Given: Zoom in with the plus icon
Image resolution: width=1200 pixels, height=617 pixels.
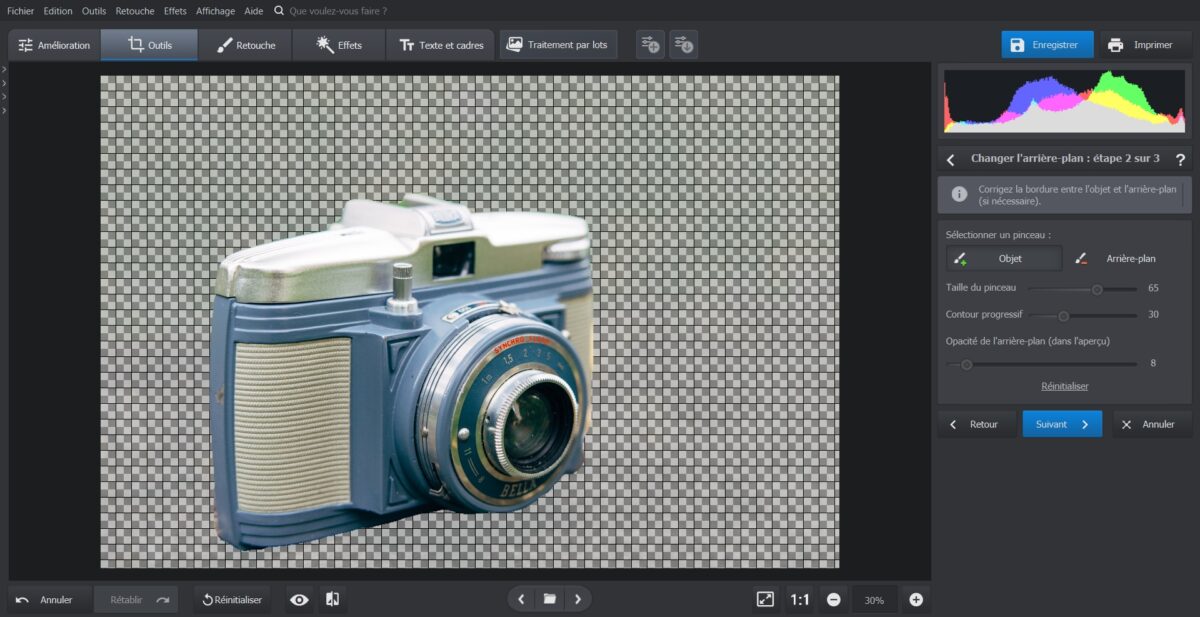Looking at the screenshot, I should tap(915, 600).
